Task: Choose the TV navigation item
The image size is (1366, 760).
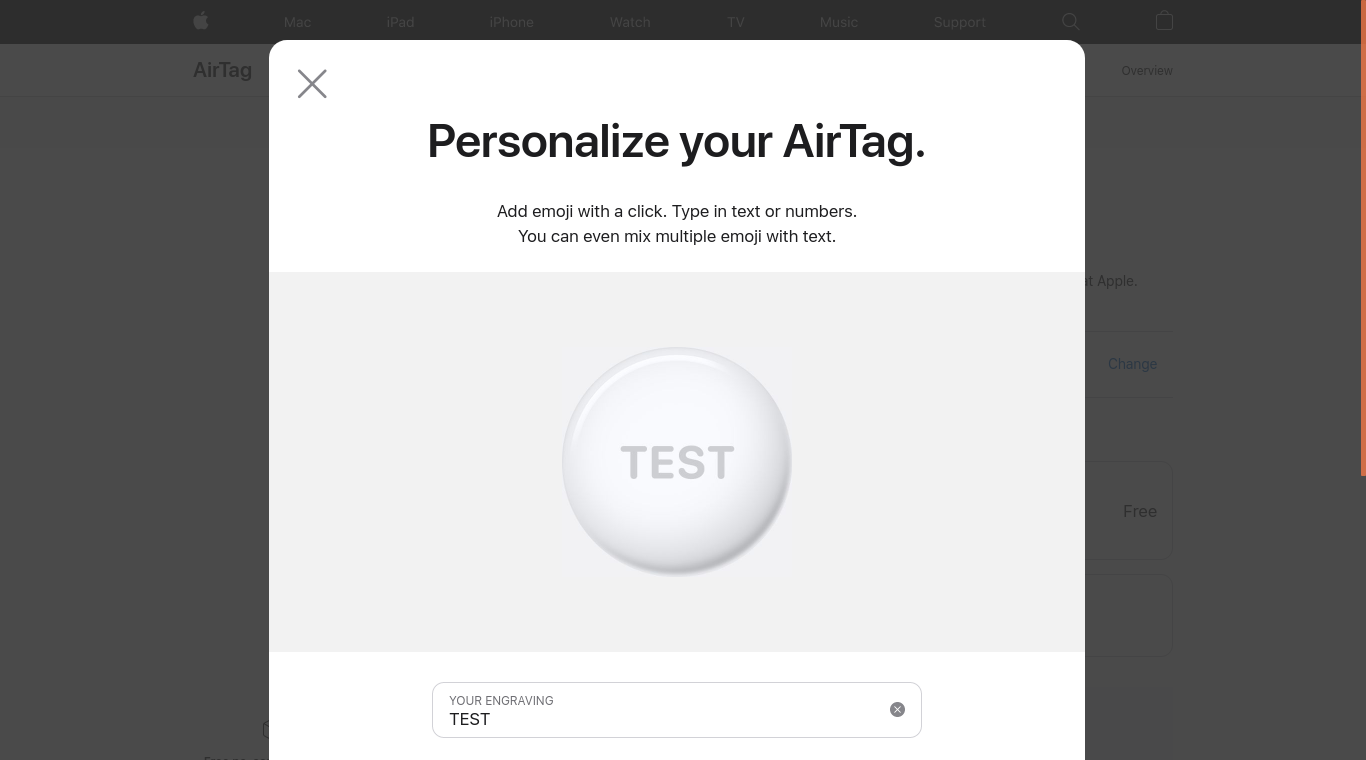Action: [x=736, y=22]
